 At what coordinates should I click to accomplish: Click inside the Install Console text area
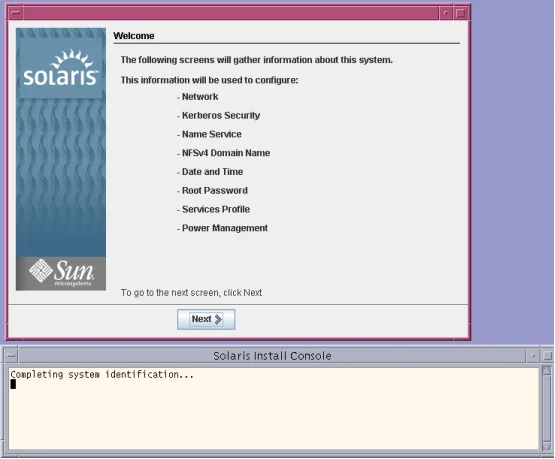coord(274,409)
